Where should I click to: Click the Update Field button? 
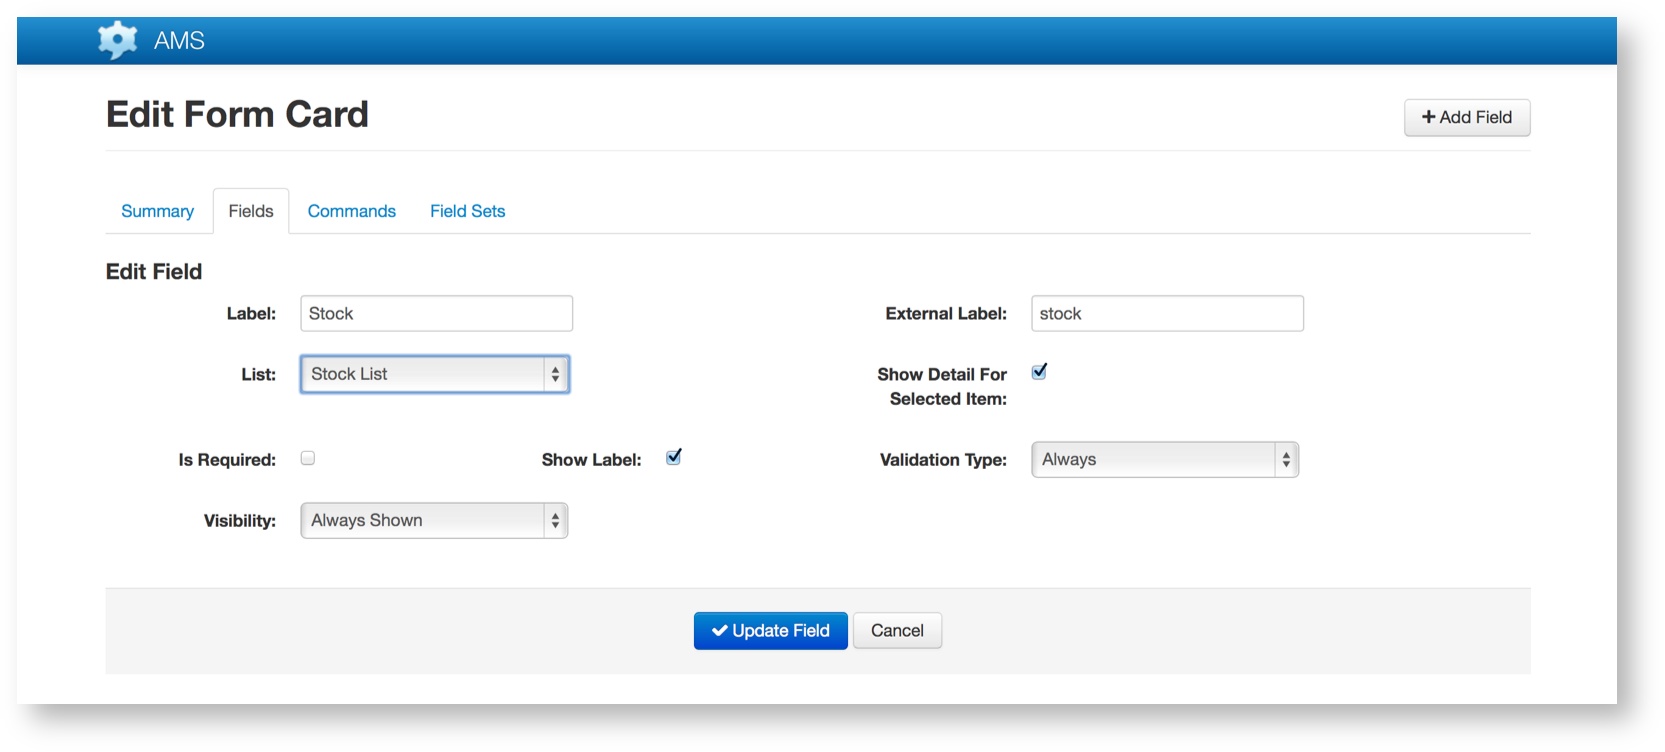tap(771, 631)
